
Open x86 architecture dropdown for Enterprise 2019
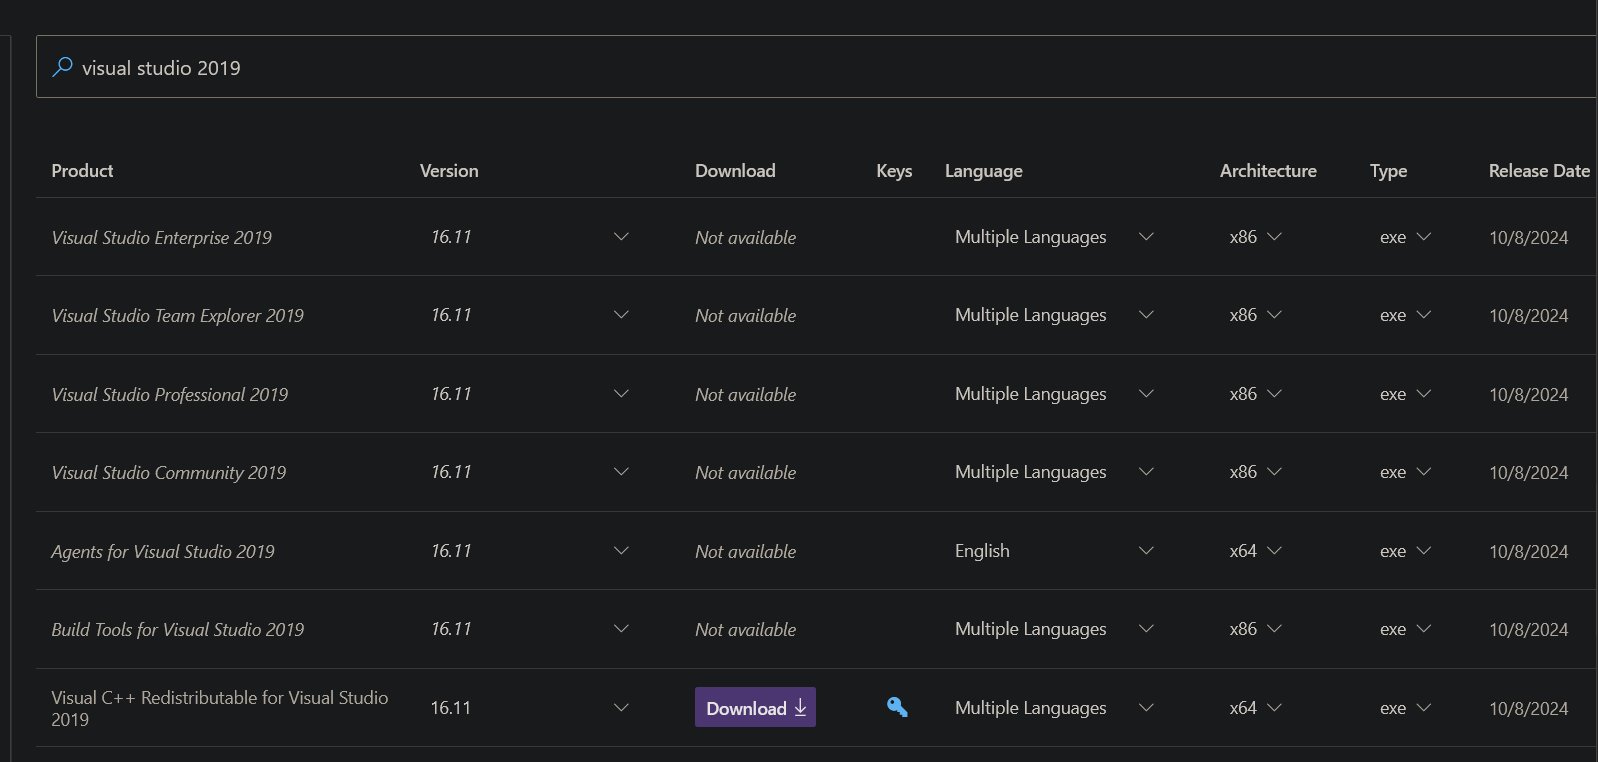[1256, 237]
